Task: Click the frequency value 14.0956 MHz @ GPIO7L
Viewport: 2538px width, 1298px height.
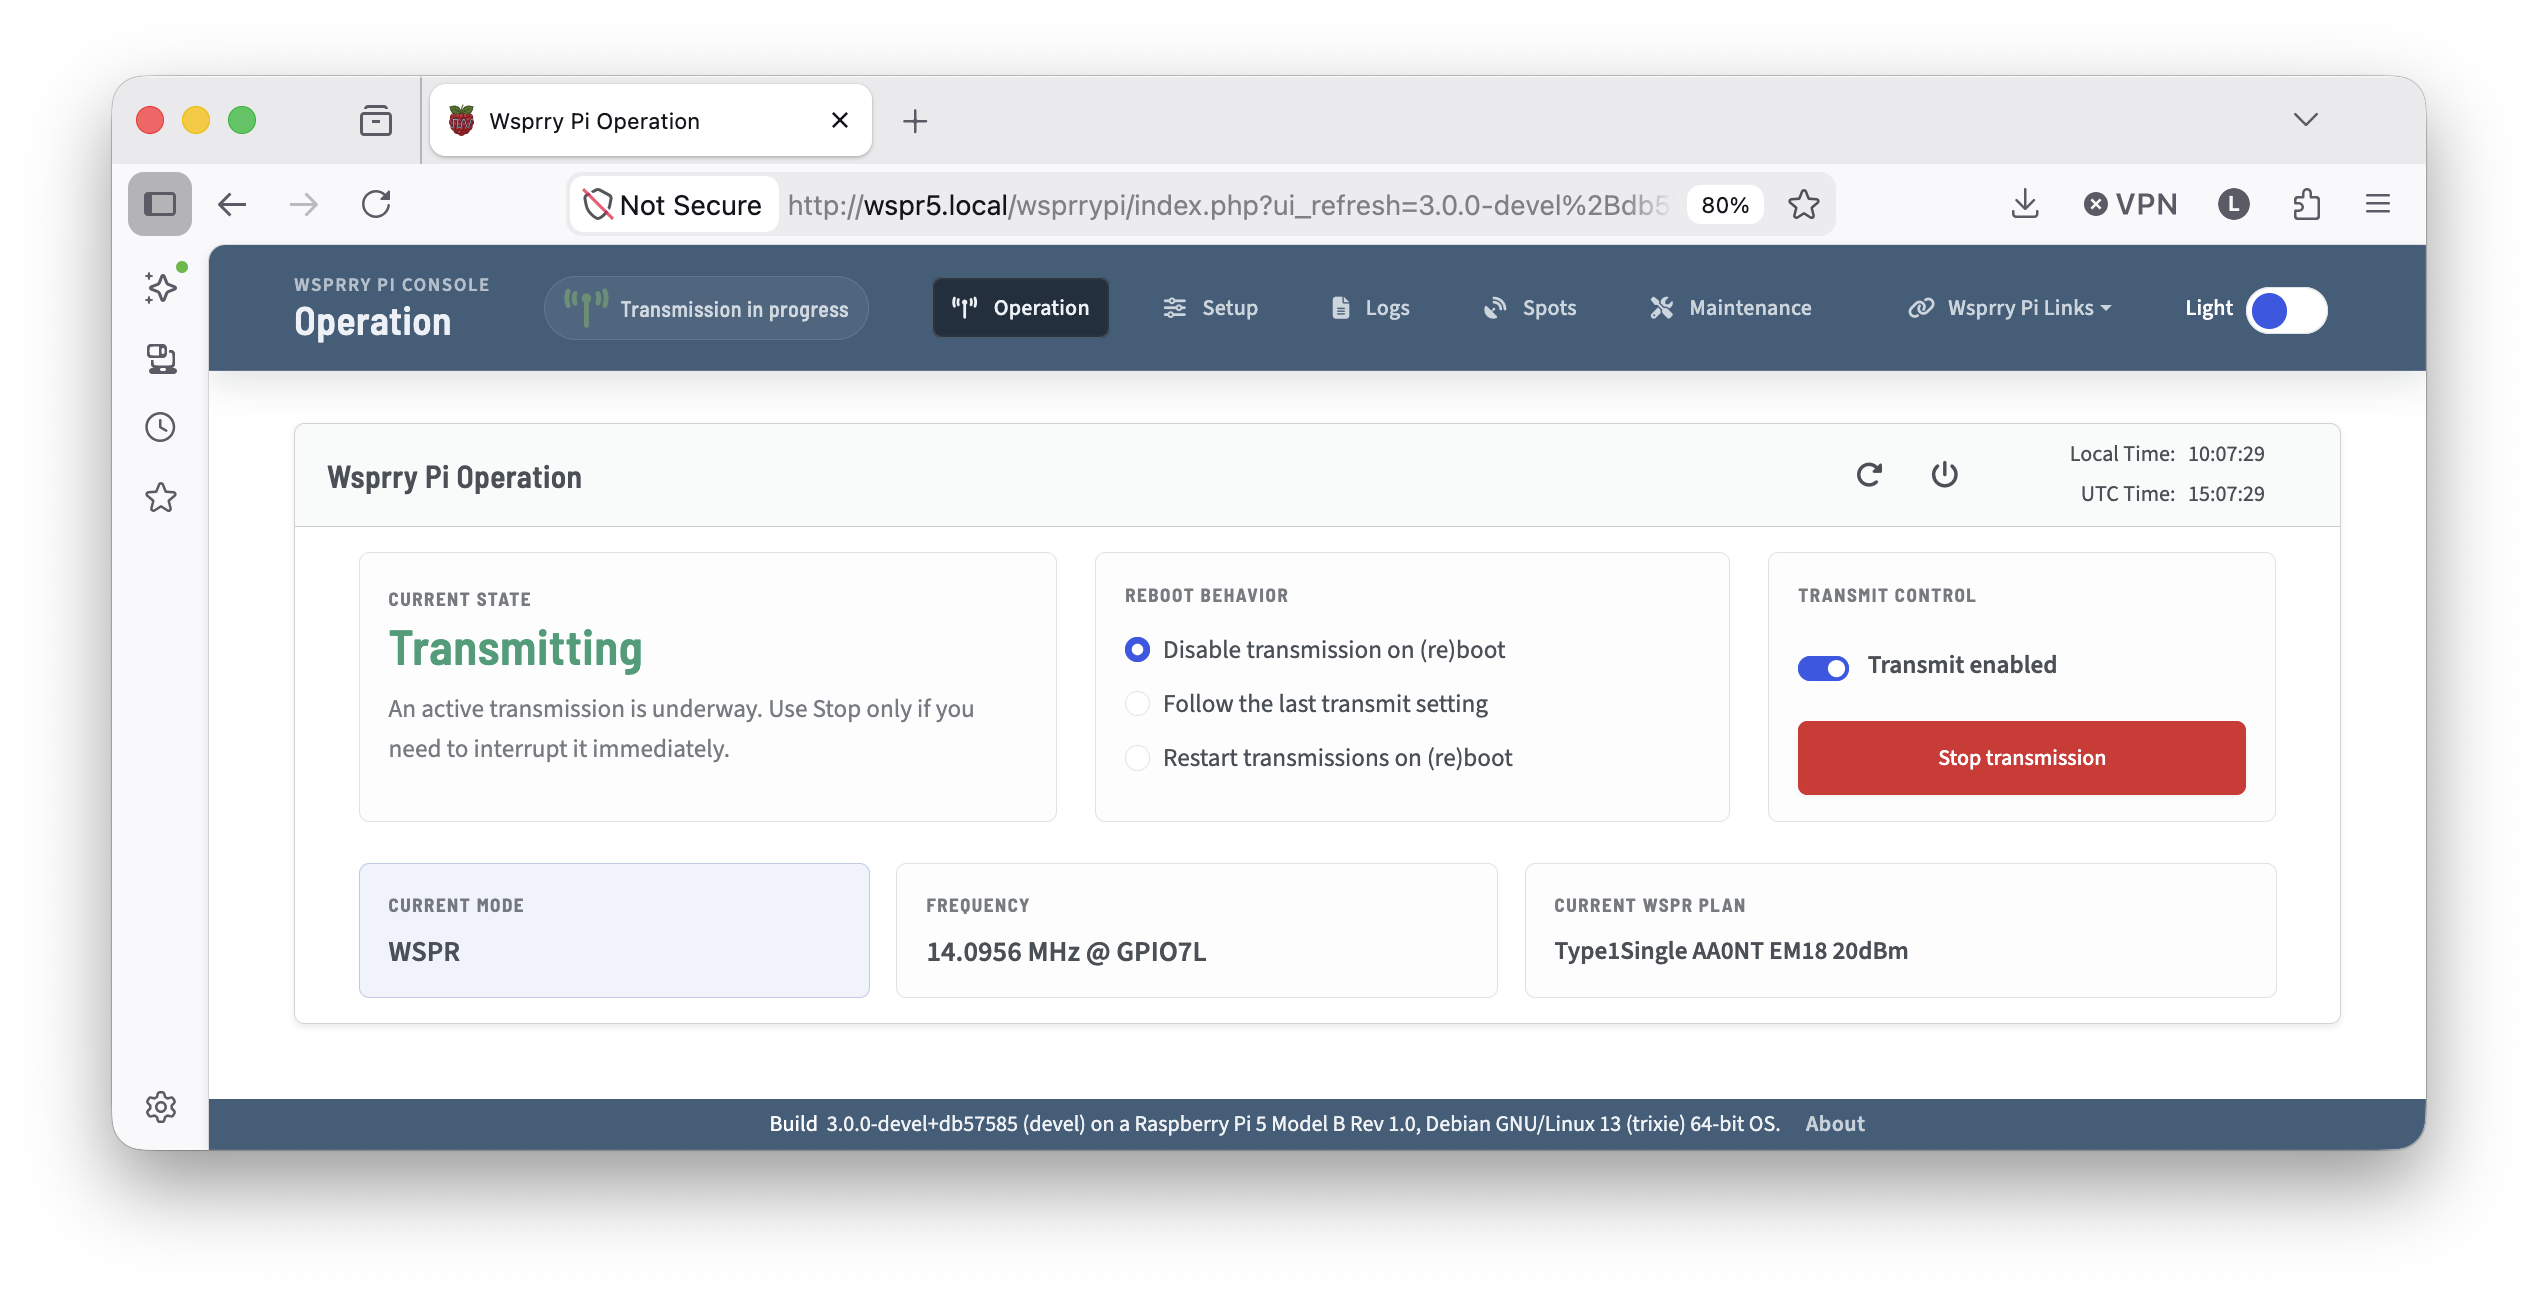Action: [x=1066, y=952]
